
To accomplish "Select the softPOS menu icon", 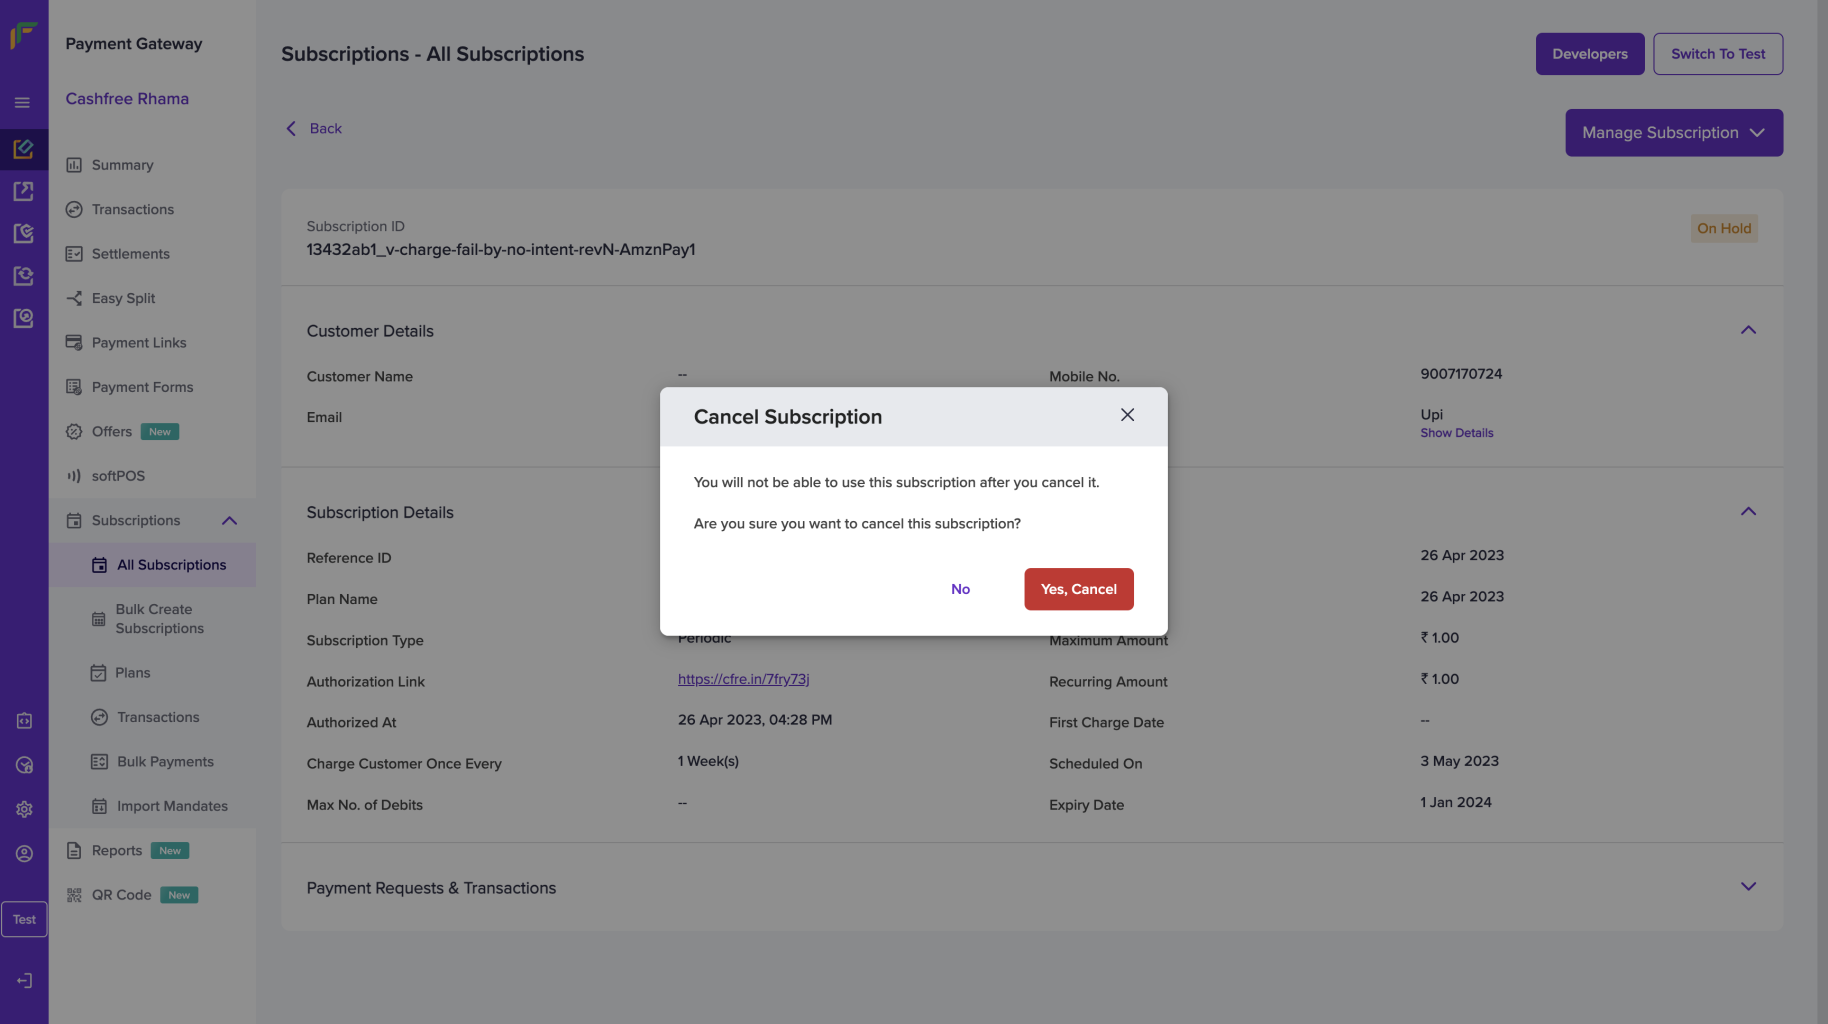I will tap(74, 475).
